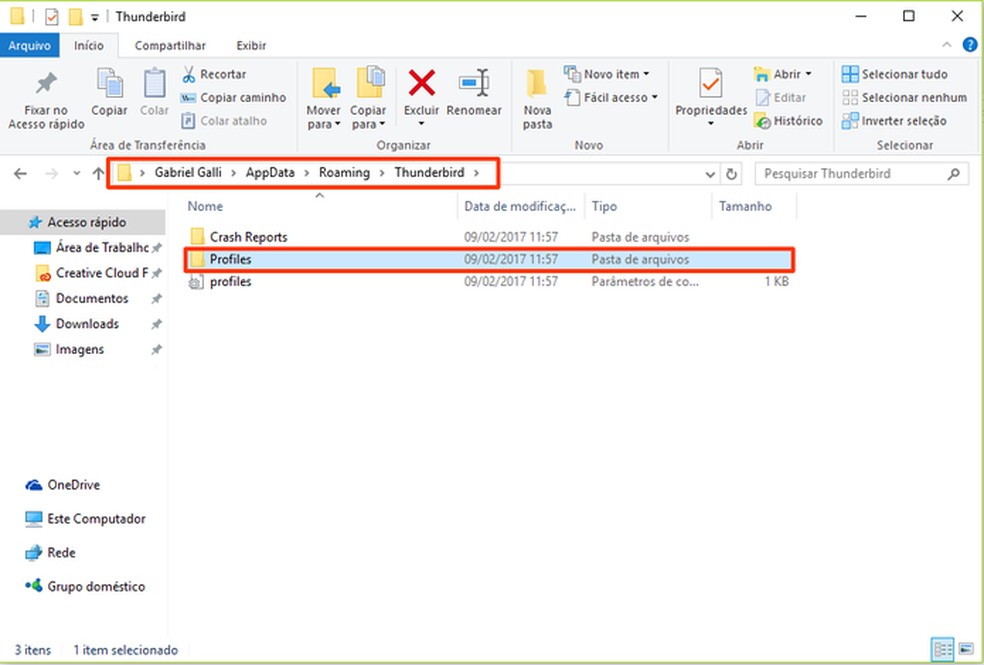Open quick access toolbar customize dropdown
This screenshot has width=984, height=665.
click(x=95, y=18)
